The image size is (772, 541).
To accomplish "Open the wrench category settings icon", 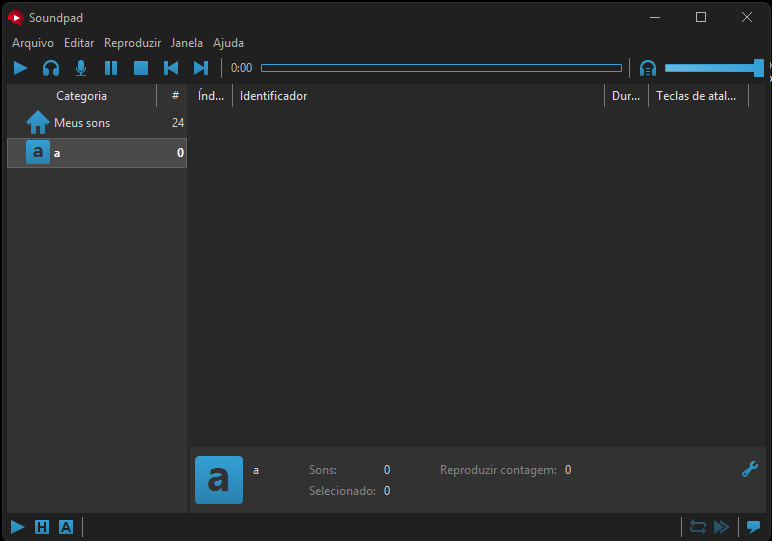I will (x=749, y=468).
